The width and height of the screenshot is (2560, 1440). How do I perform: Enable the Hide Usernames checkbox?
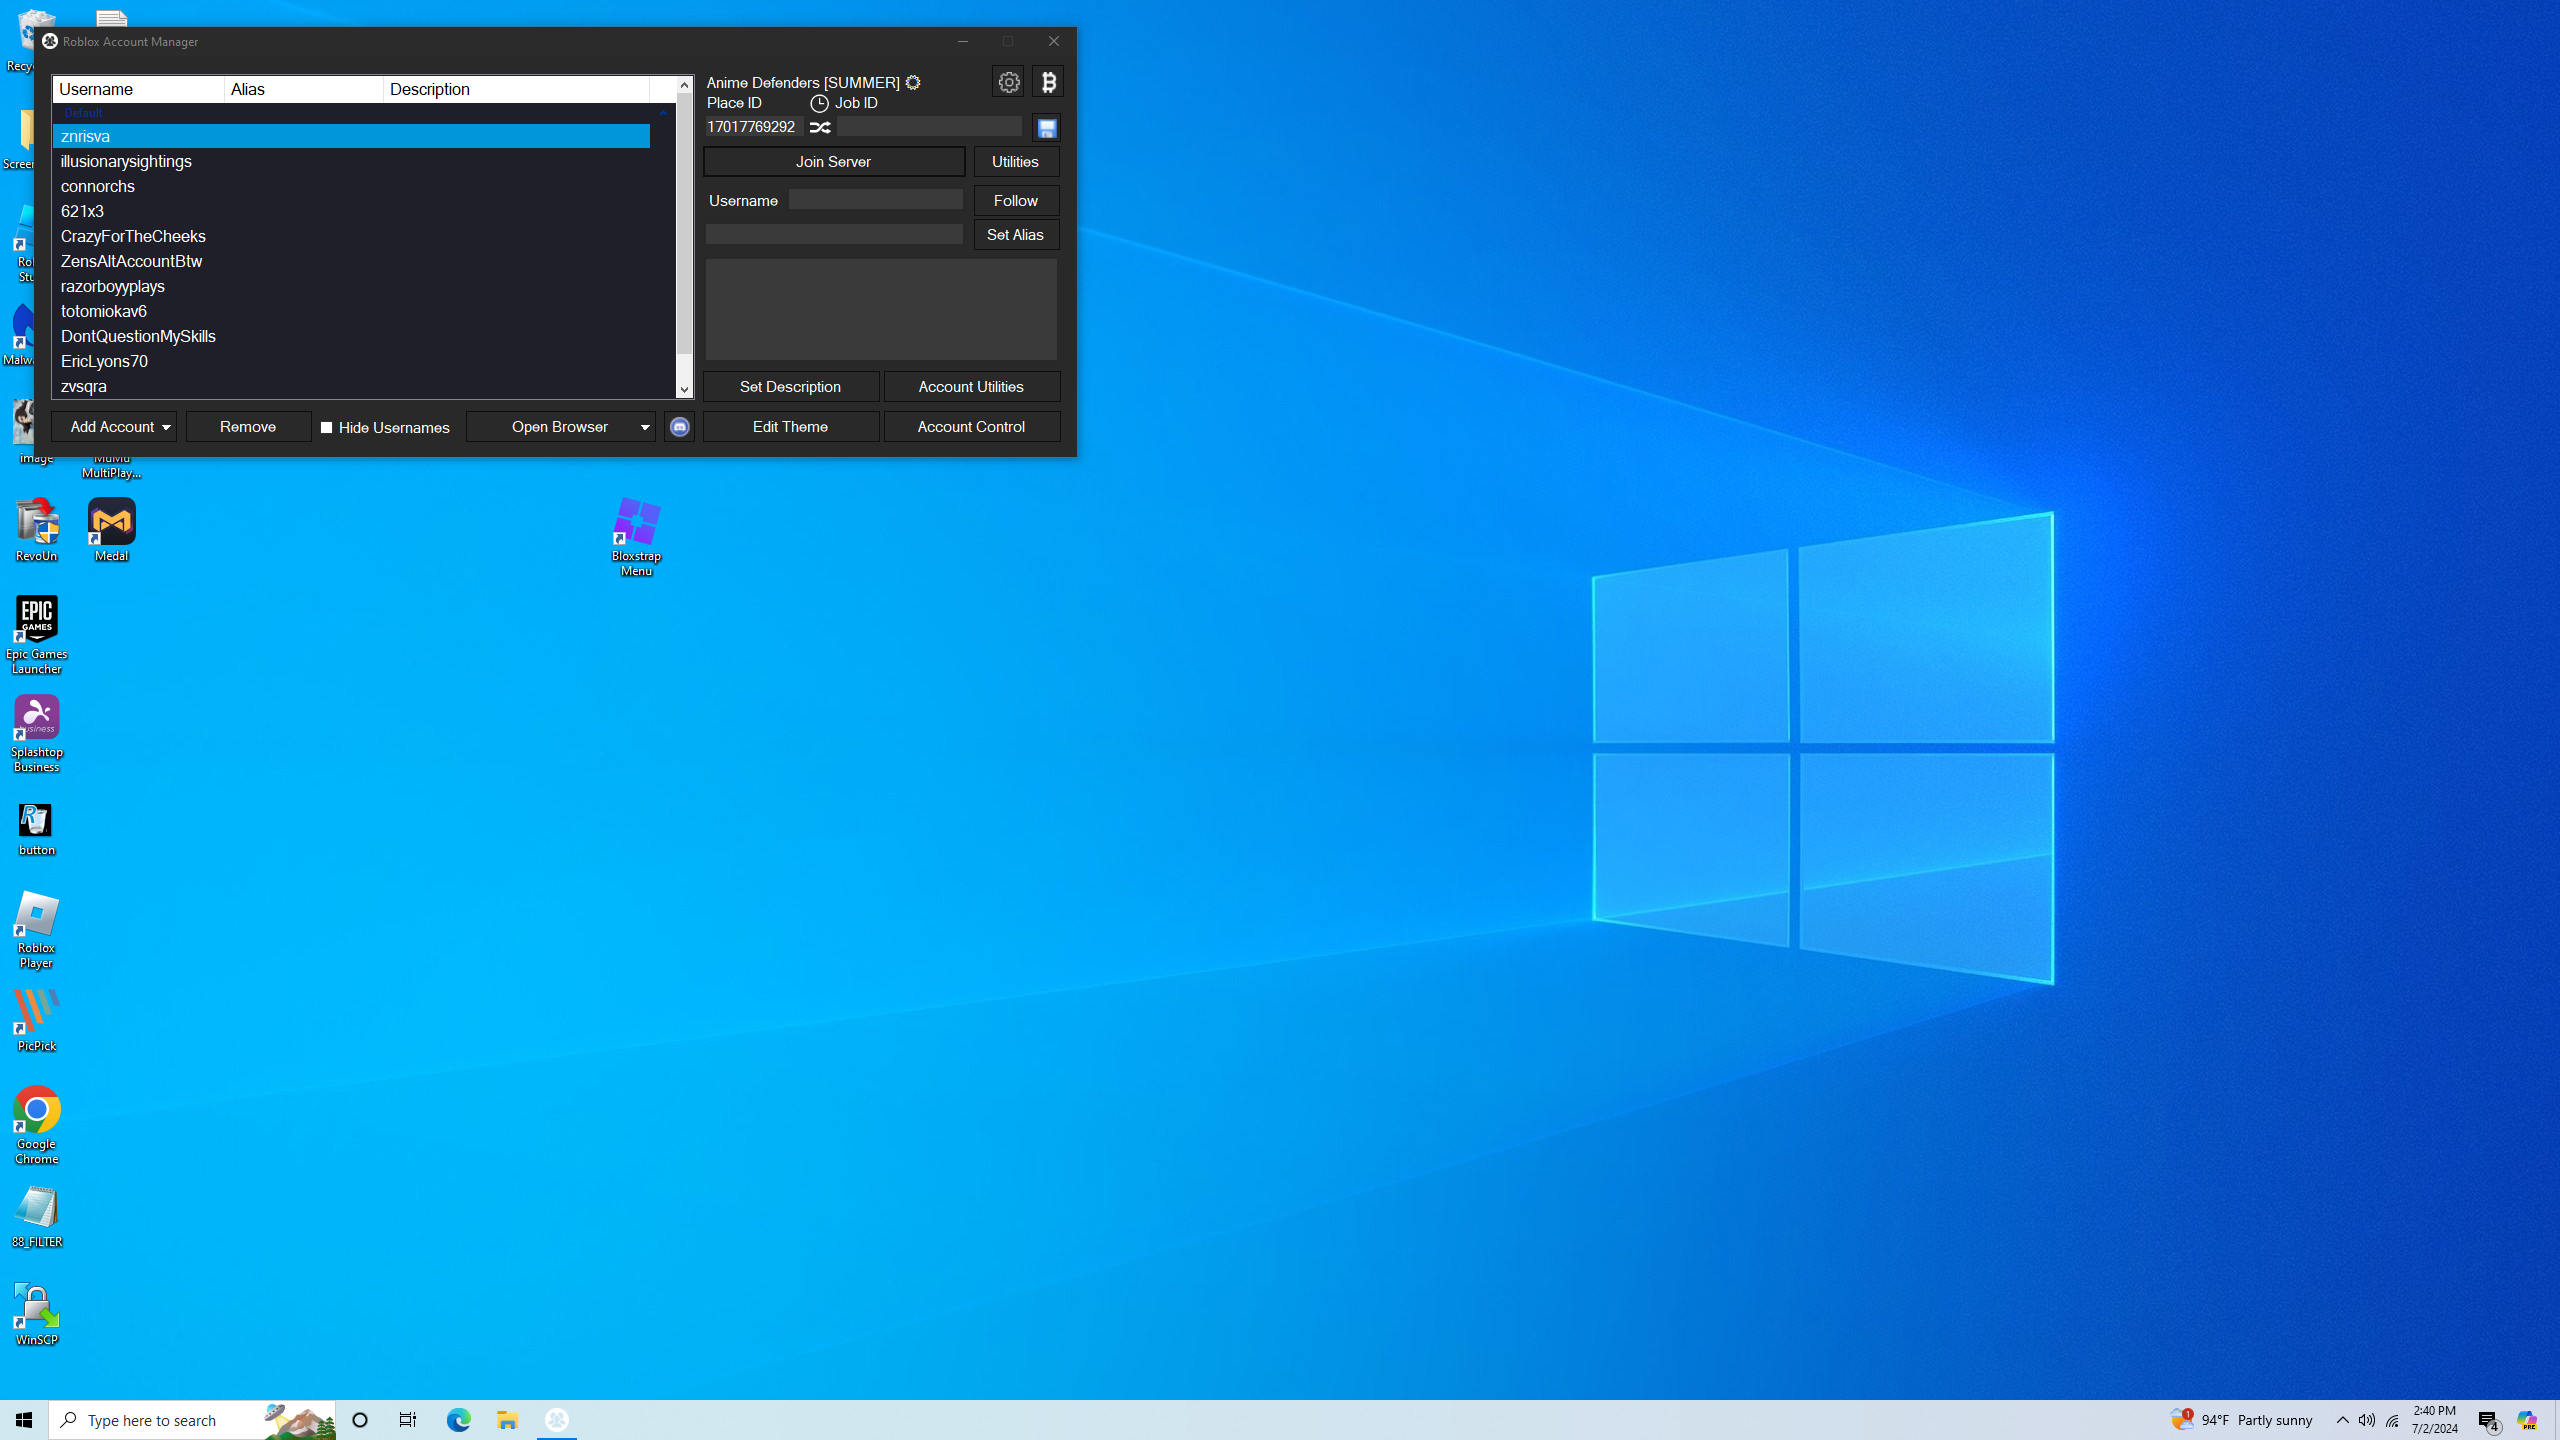[x=327, y=428]
